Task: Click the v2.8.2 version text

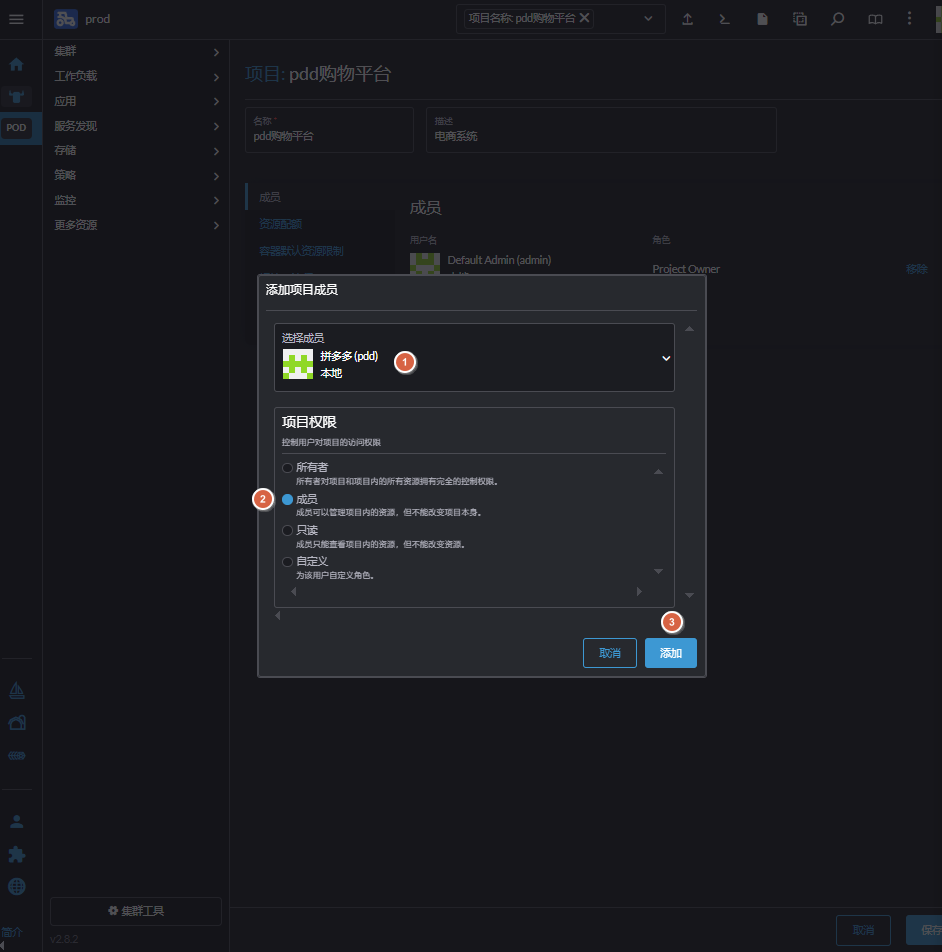Action: [64, 939]
